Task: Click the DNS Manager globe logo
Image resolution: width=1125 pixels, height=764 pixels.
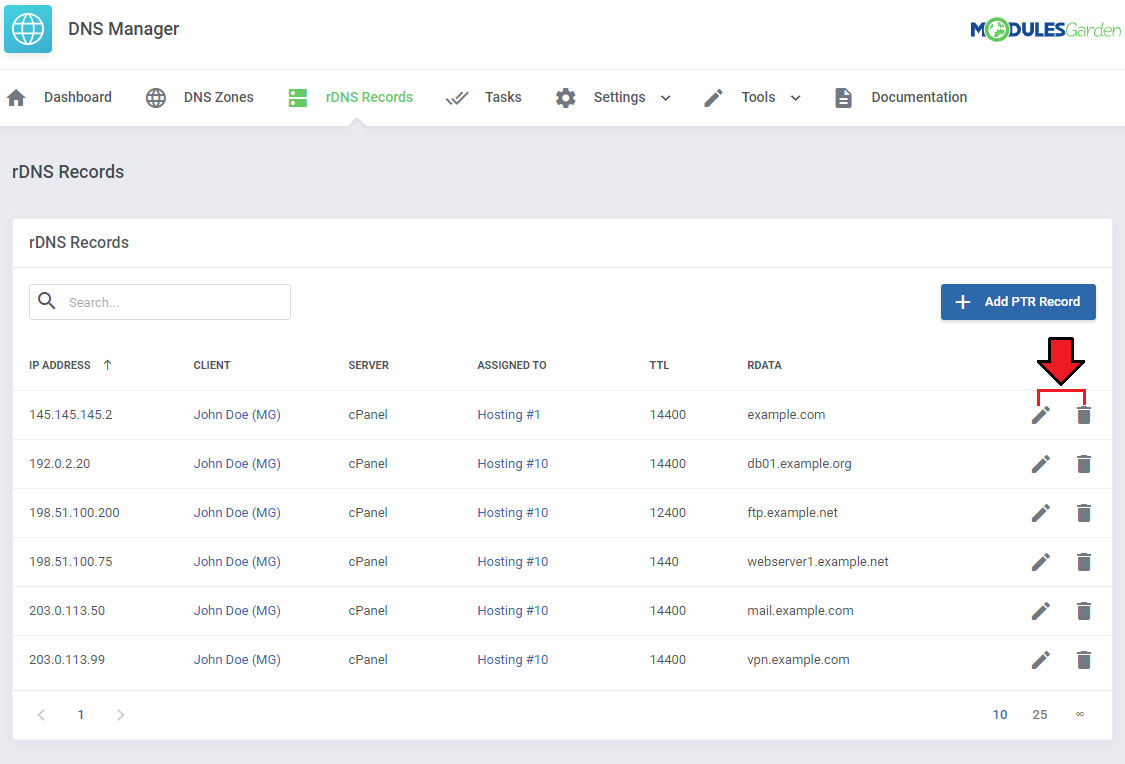Action: coord(28,29)
